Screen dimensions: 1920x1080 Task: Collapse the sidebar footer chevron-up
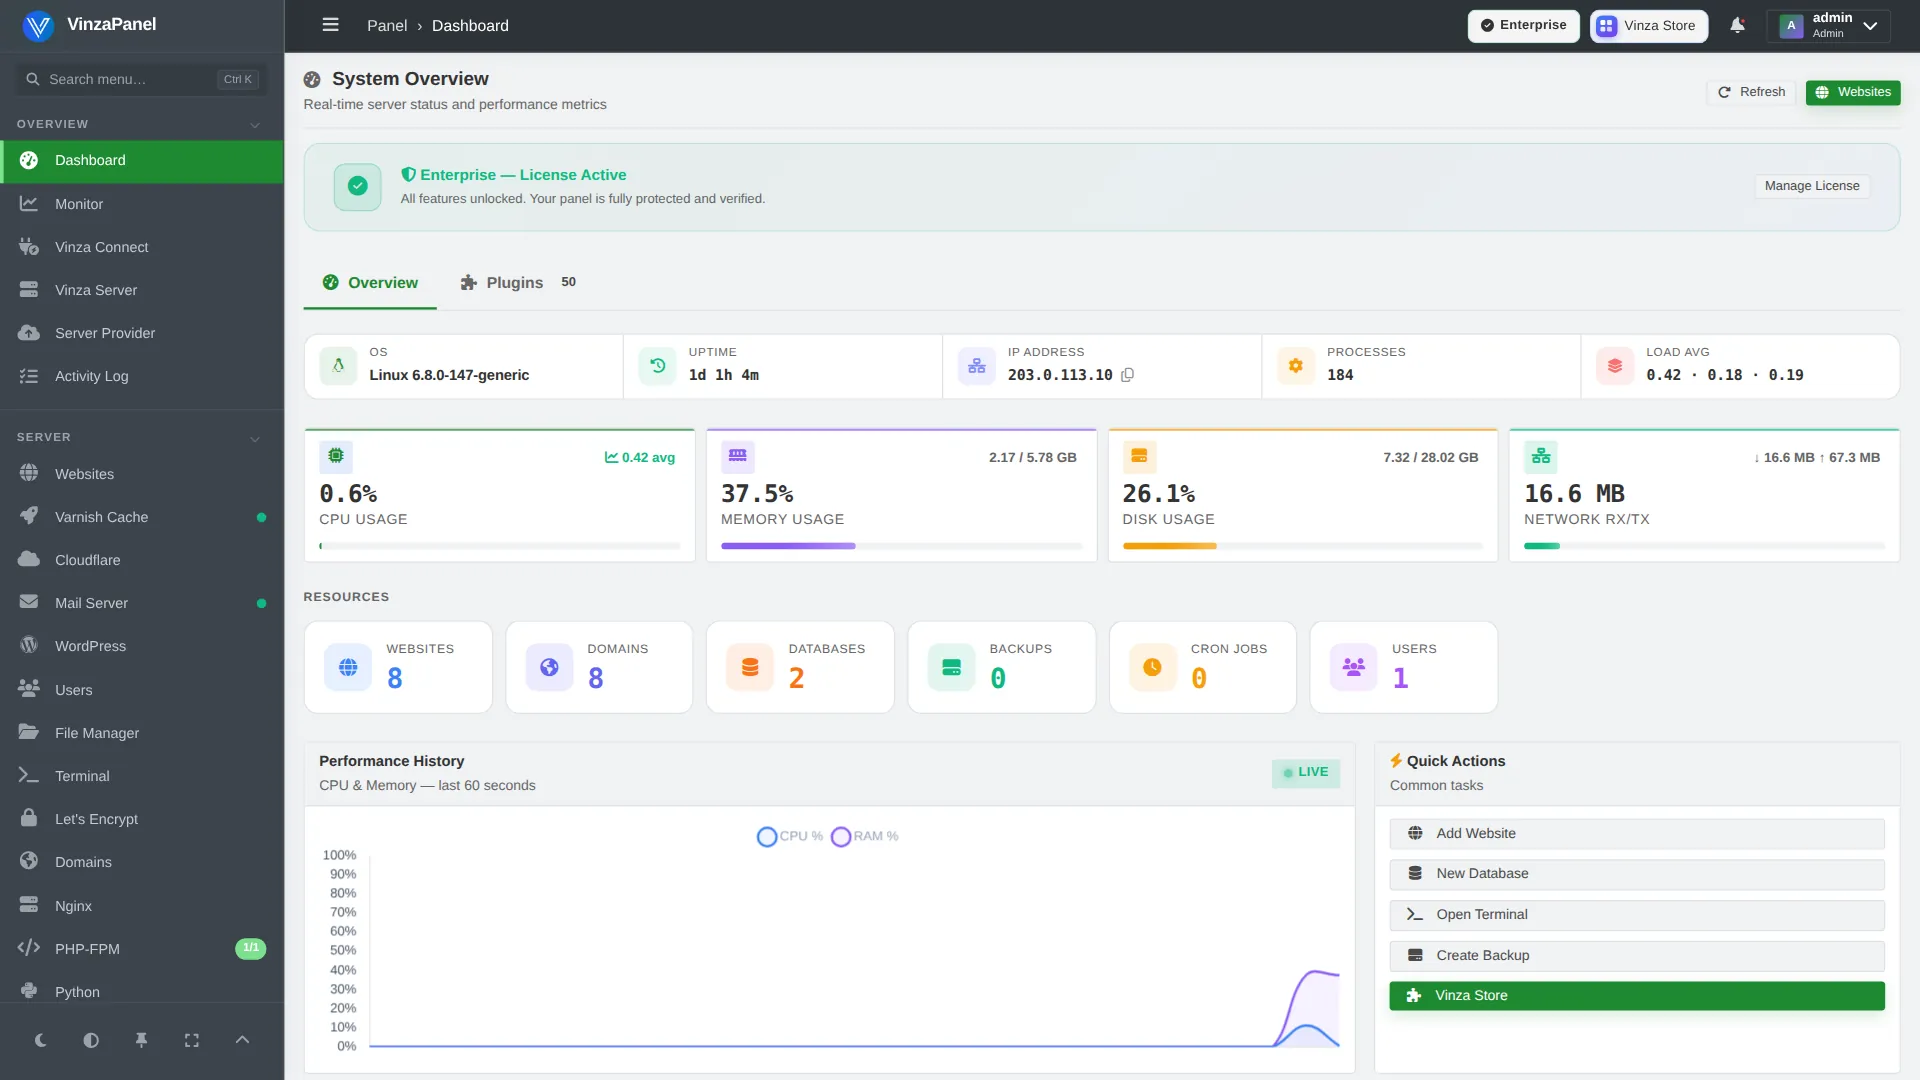pyautogui.click(x=242, y=1040)
